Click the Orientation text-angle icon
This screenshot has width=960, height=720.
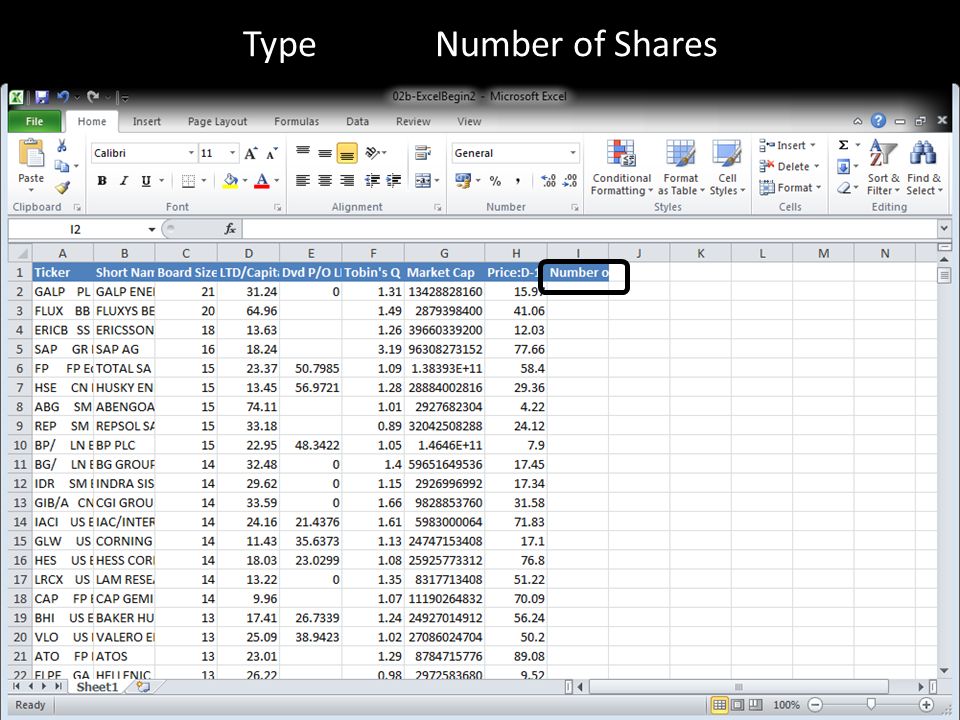click(x=373, y=152)
